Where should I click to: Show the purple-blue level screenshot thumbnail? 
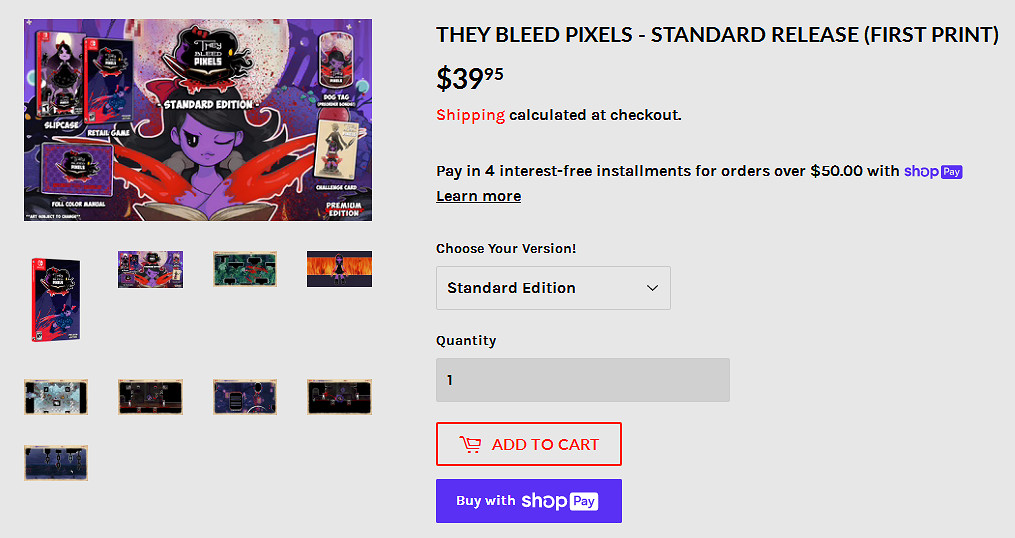[x=245, y=397]
